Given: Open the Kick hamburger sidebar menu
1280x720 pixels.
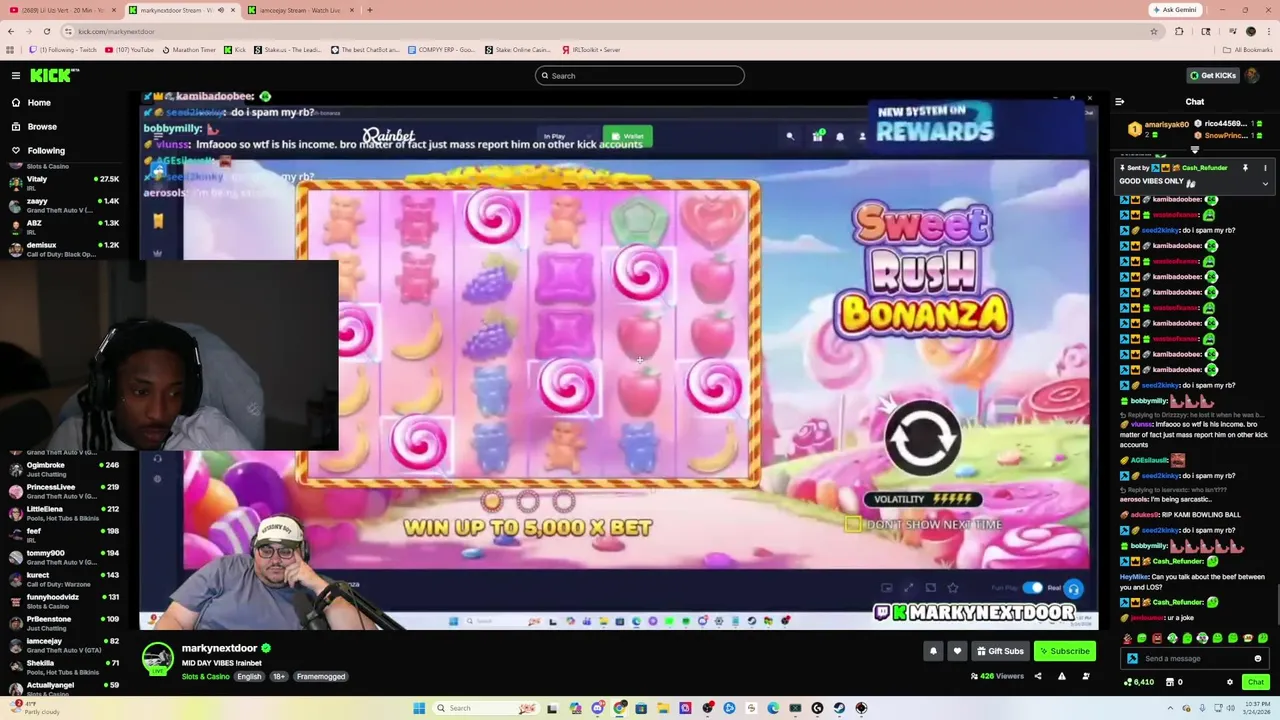Looking at the screenshot, I should [x=15, y=75].
